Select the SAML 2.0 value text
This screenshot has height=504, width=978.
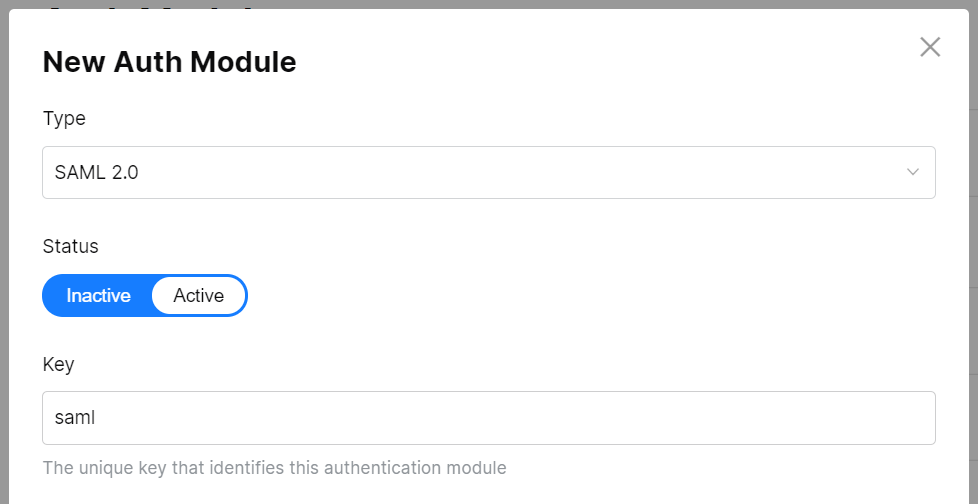coord(96,172)
